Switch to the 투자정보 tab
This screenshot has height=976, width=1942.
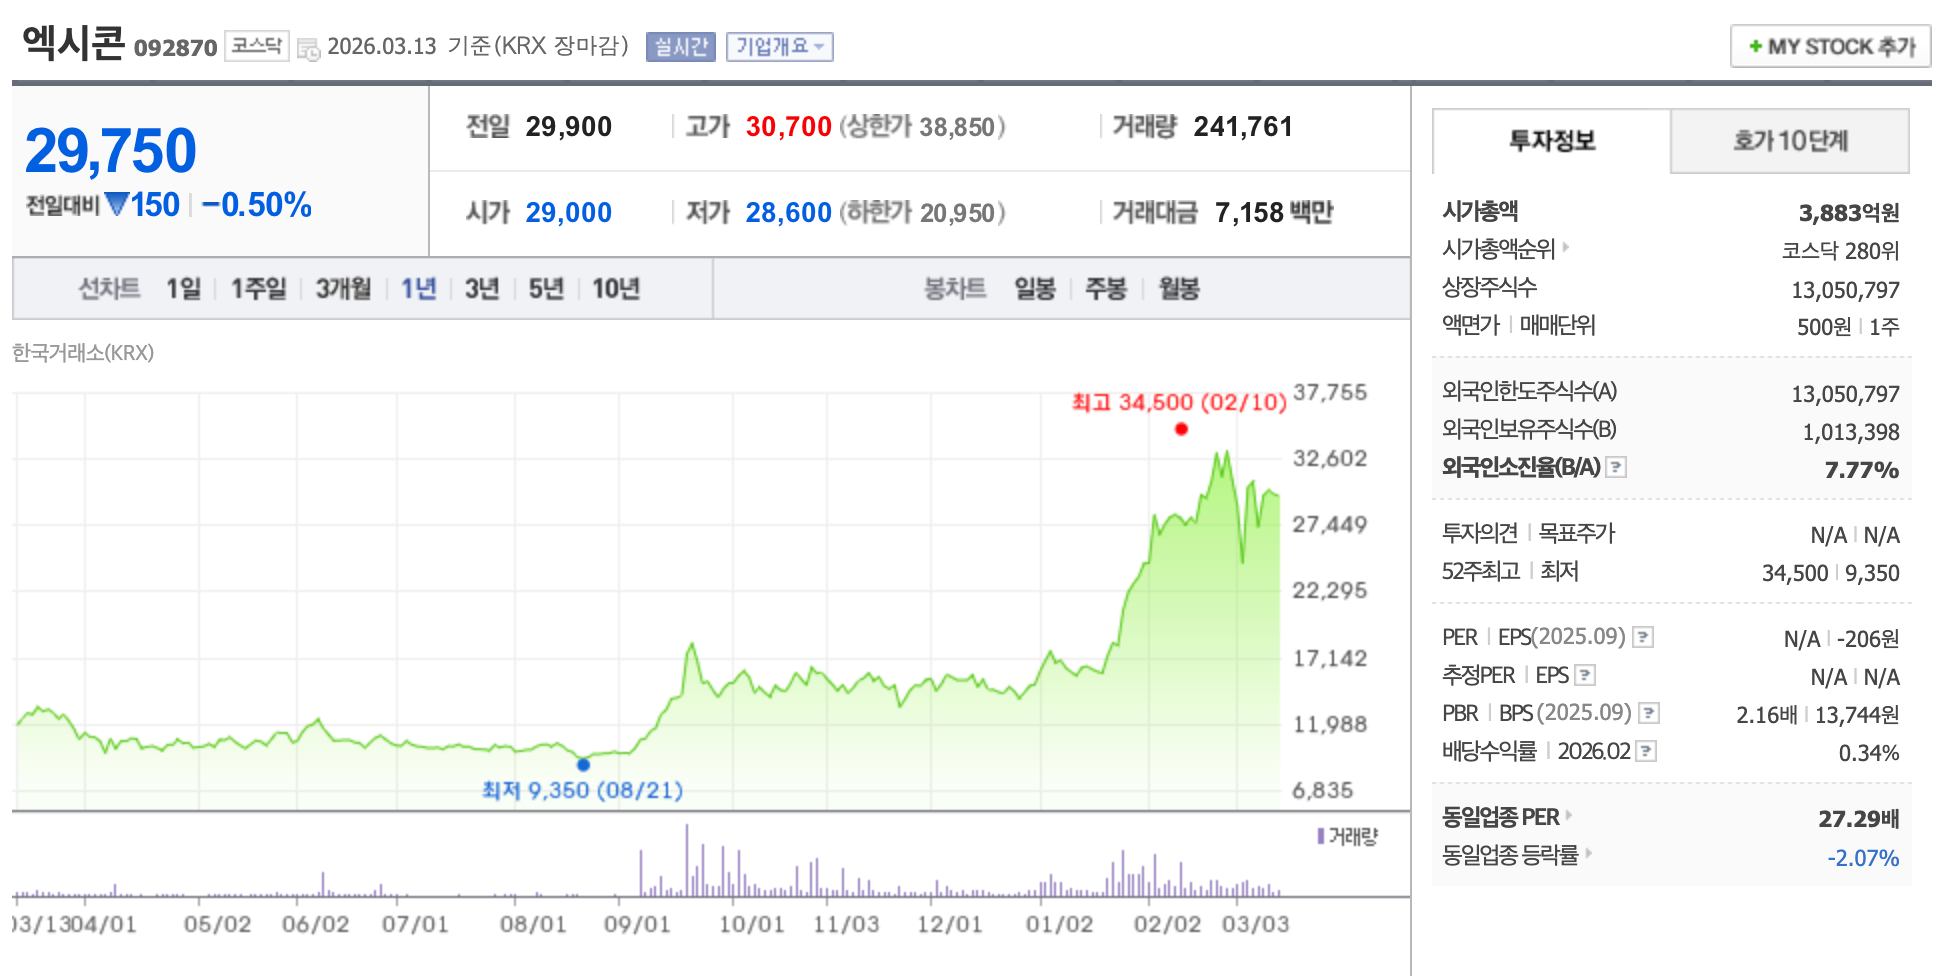[x=1552, y=141]
